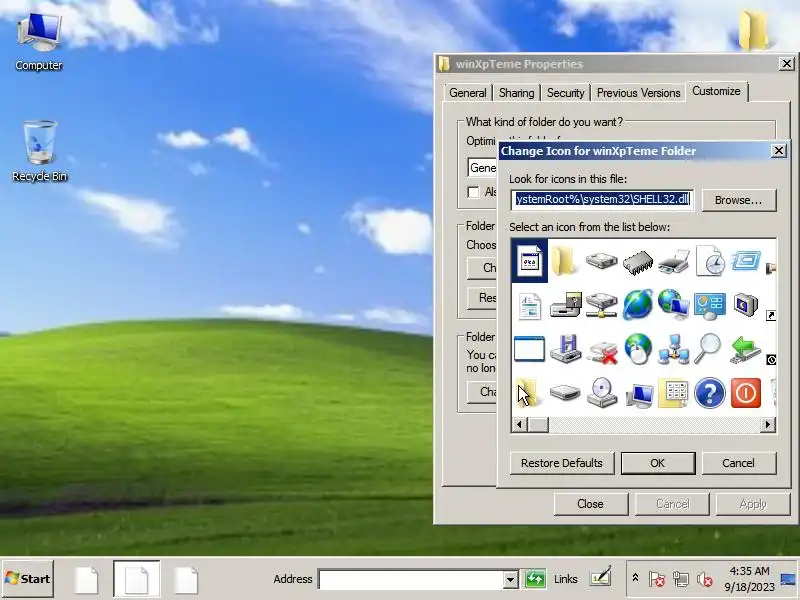Cancel the Change Icon dialog
The image size is (800, 600).
[738, 463]
